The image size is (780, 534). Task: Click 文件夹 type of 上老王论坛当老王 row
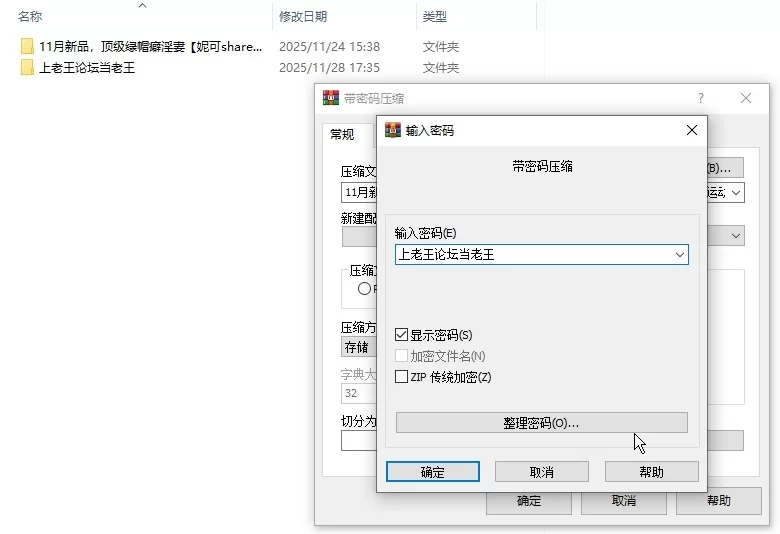(x=441, y=67)
